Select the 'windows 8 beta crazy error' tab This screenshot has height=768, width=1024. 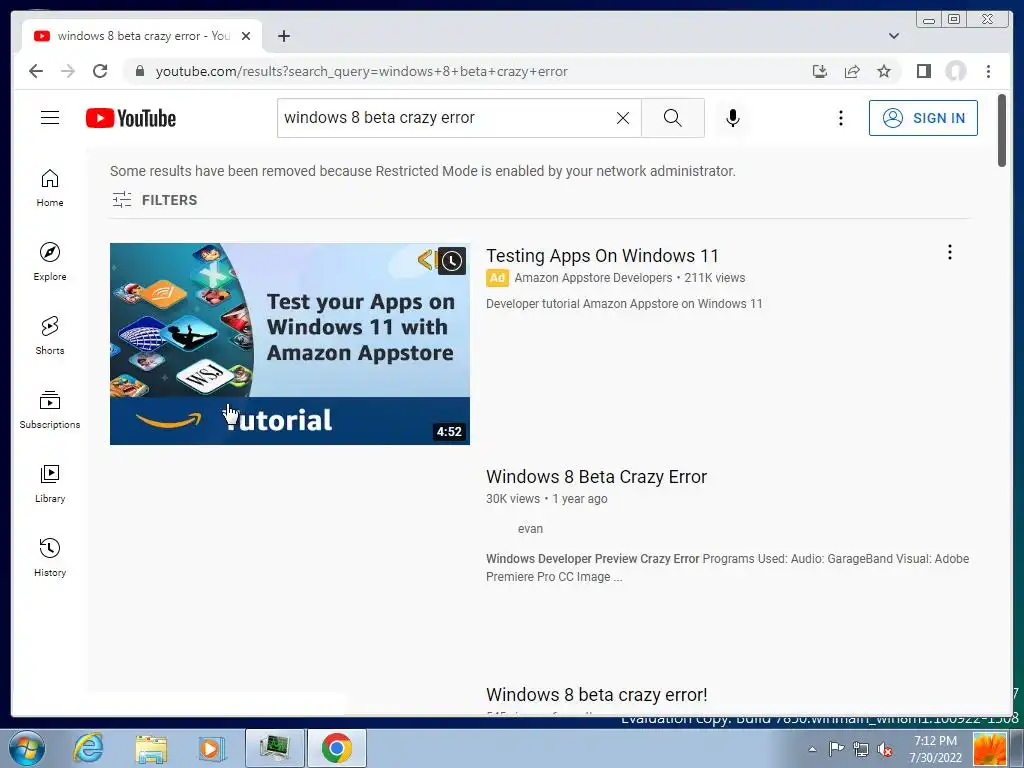click(x=142, y=36)
